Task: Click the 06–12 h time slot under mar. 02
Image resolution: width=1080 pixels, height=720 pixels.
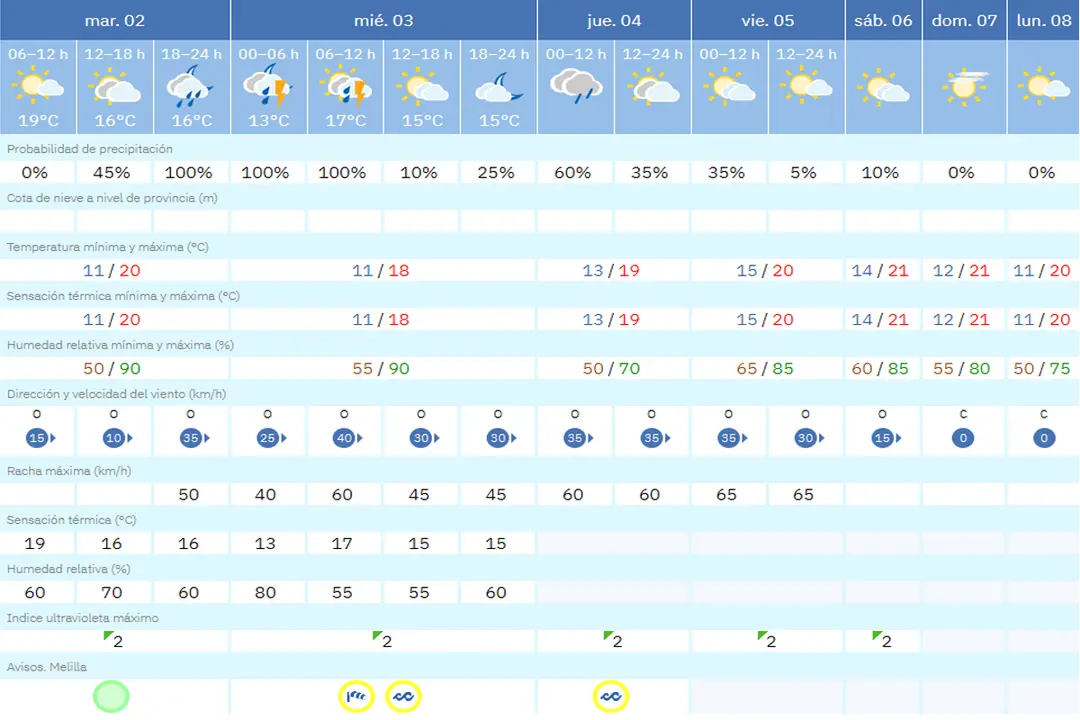Action: tap(38, 54)
